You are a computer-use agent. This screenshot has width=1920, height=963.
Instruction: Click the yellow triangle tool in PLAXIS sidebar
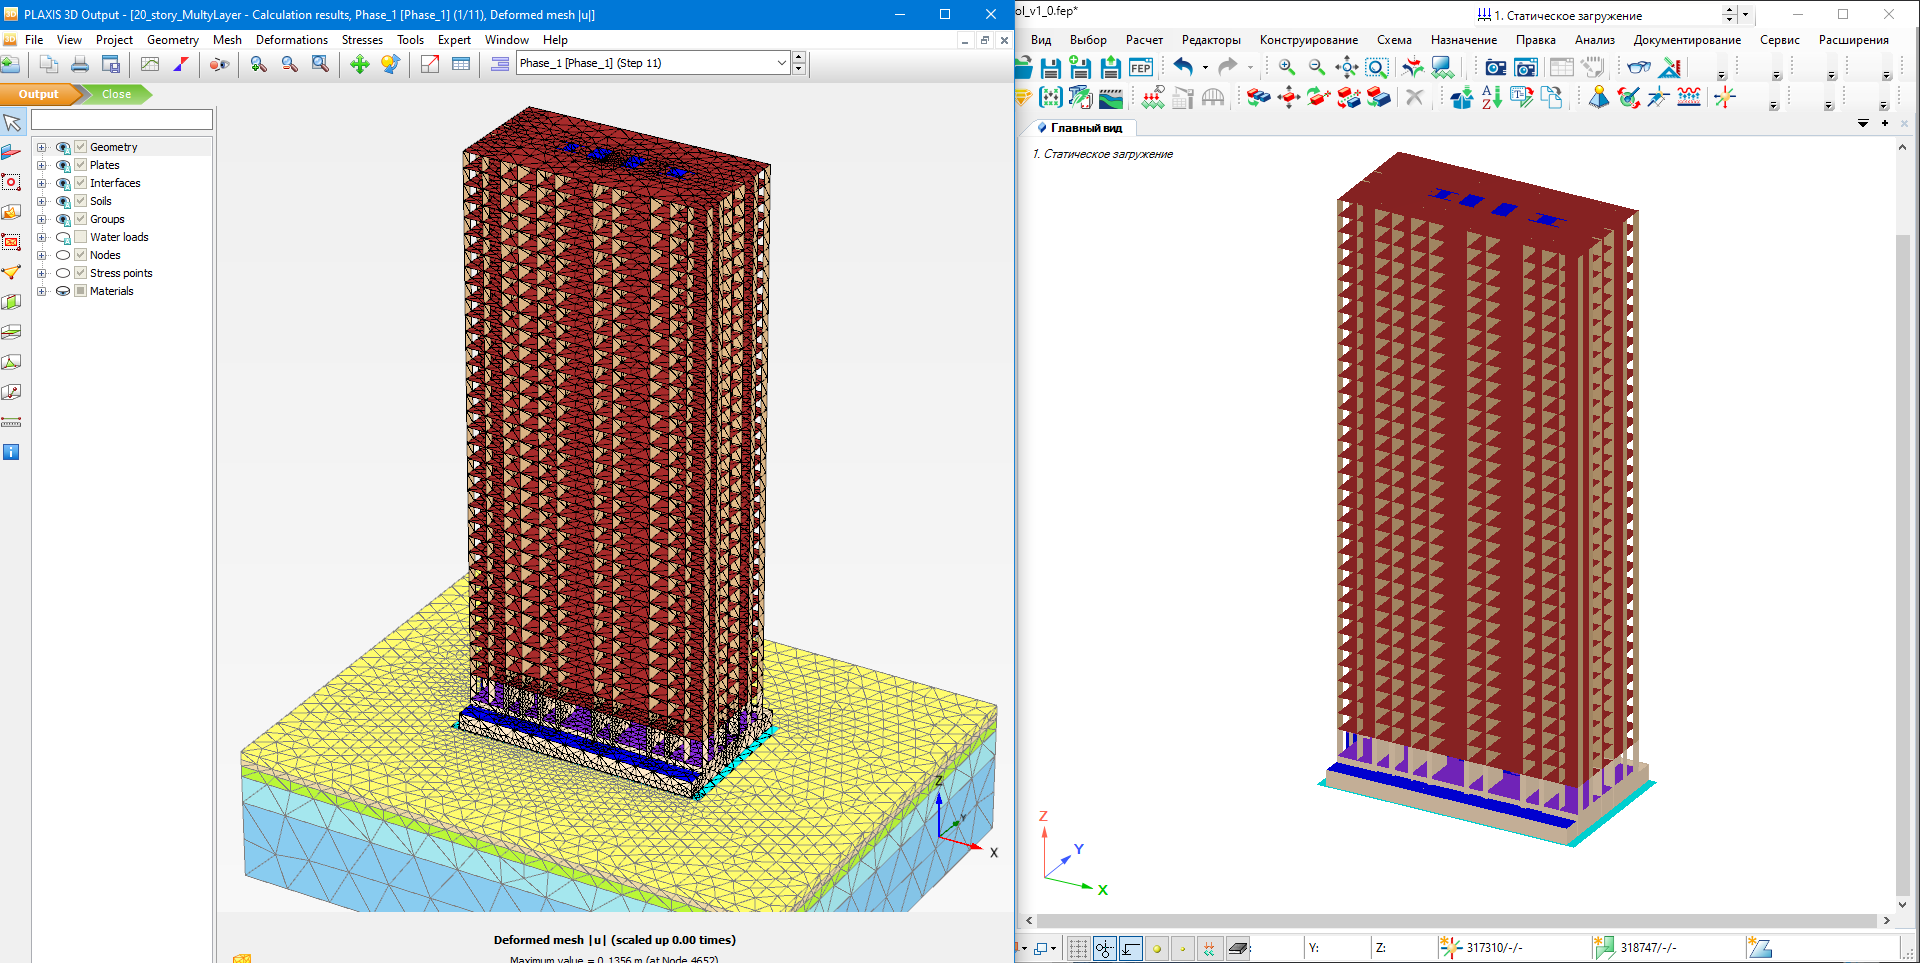pos(11,272)
